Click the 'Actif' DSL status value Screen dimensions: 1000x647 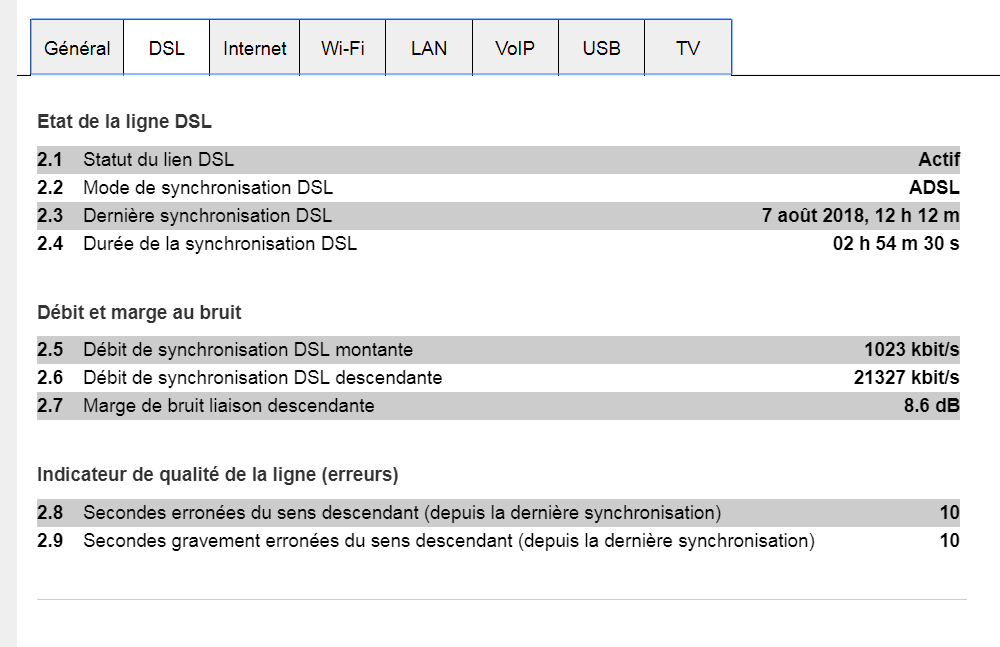pos(939,160)
